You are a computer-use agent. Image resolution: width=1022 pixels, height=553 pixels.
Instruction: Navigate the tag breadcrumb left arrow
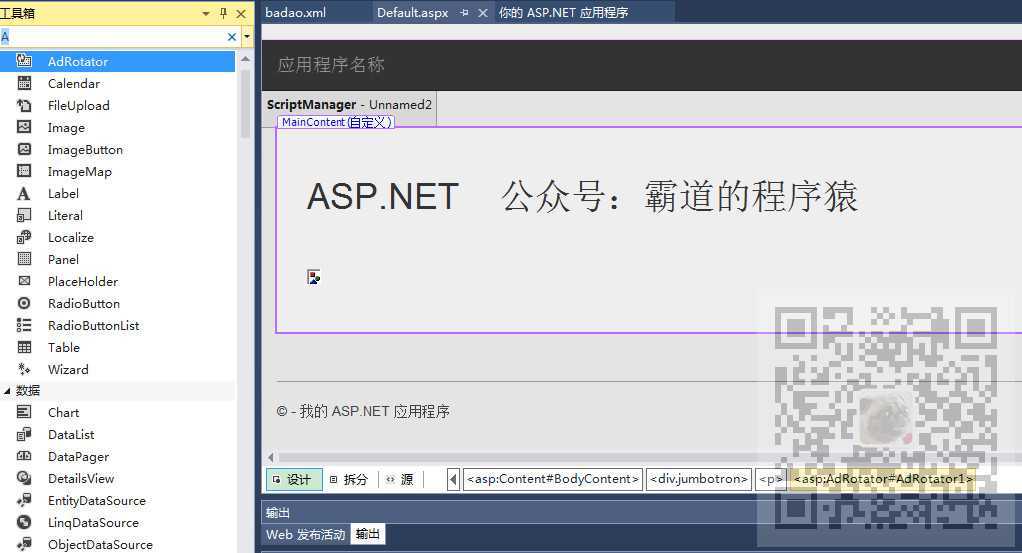click(453, 479)
